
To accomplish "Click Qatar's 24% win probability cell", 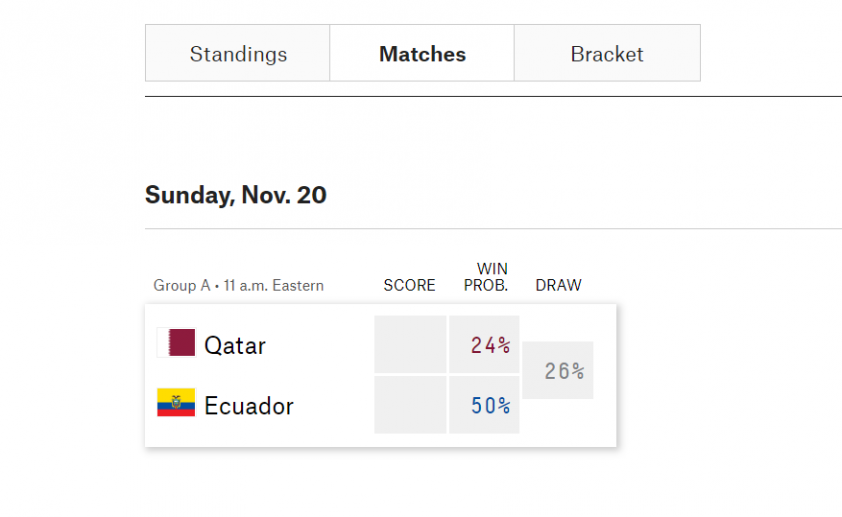I will [484, 344].
